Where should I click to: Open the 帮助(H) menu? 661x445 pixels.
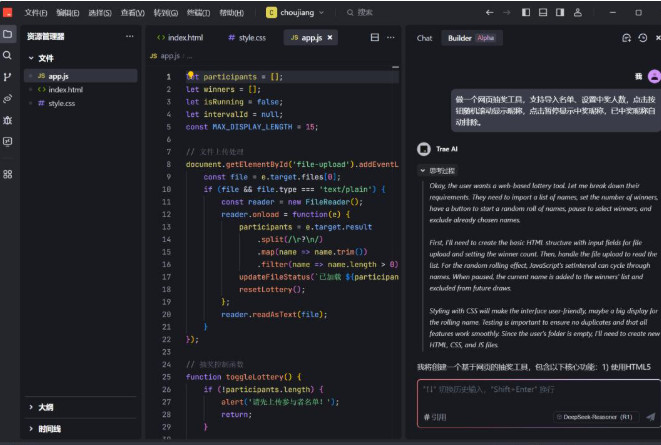point(231,13)
